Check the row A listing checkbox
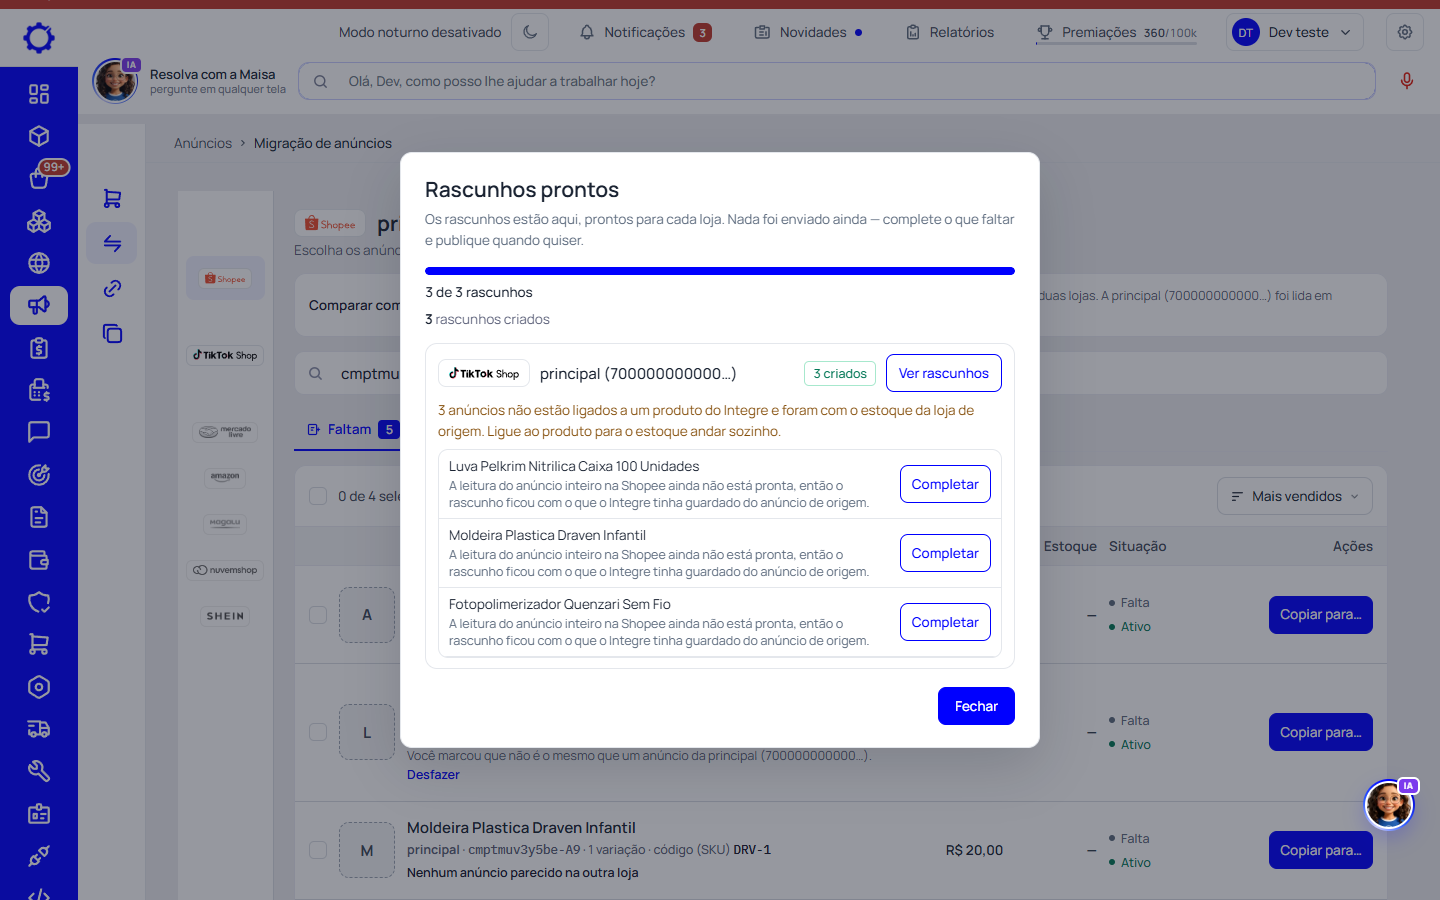 pyautogui.click(x=318, y=615)
